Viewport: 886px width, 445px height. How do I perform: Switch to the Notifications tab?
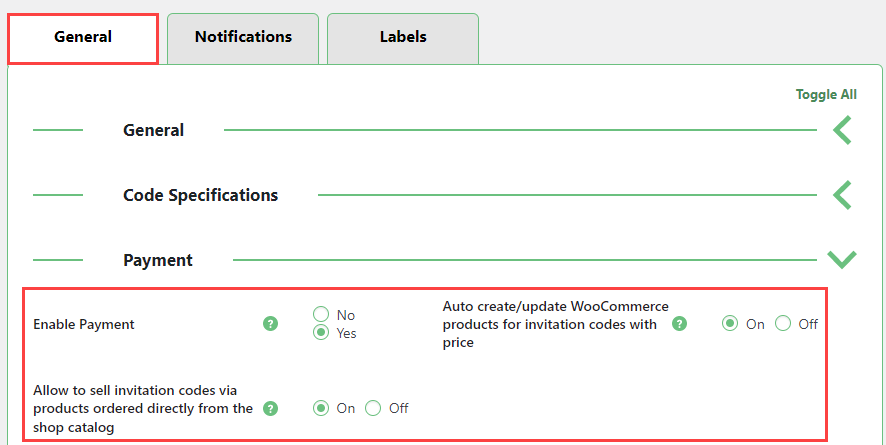(x=243, y=37)
